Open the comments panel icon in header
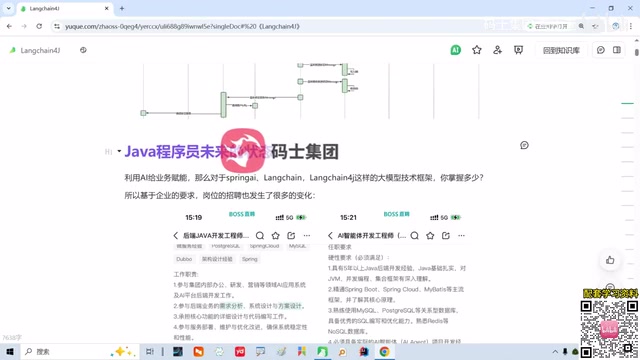The image size is (640, 360). (x=601, y=50)
